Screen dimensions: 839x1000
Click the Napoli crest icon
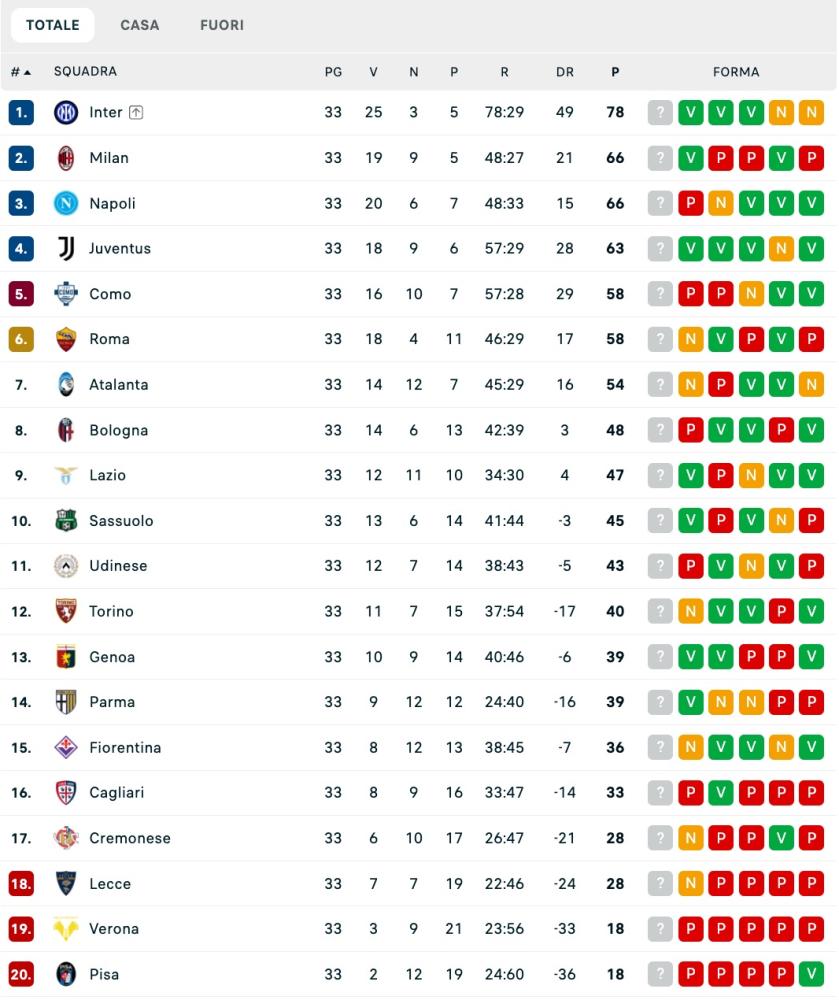point(66,203)
